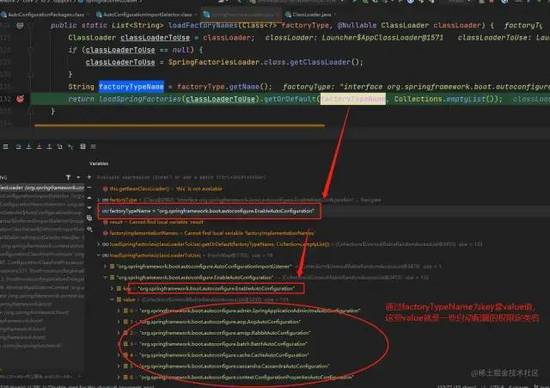Screen dimensions: 550x388
Task: Click the debugger Step Out icon
Action: (x=49, y=147)
